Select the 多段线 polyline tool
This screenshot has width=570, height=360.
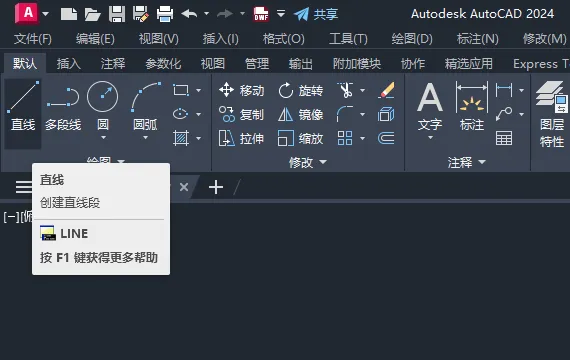click(x=63, y=108)
